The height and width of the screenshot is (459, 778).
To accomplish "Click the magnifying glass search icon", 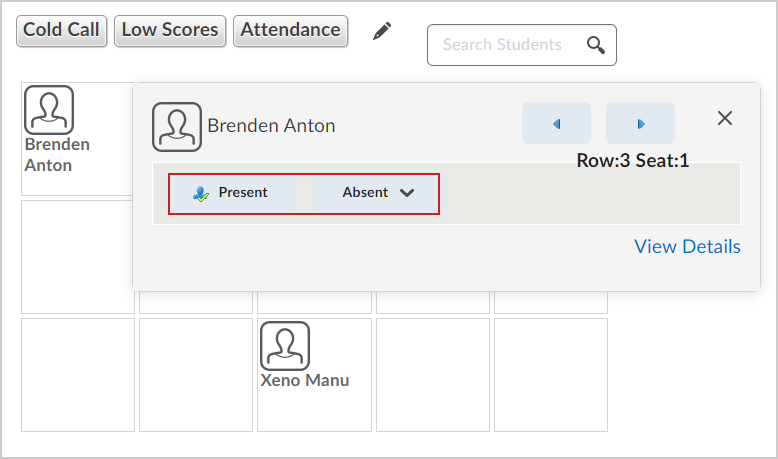I will (x=596, y=45).
